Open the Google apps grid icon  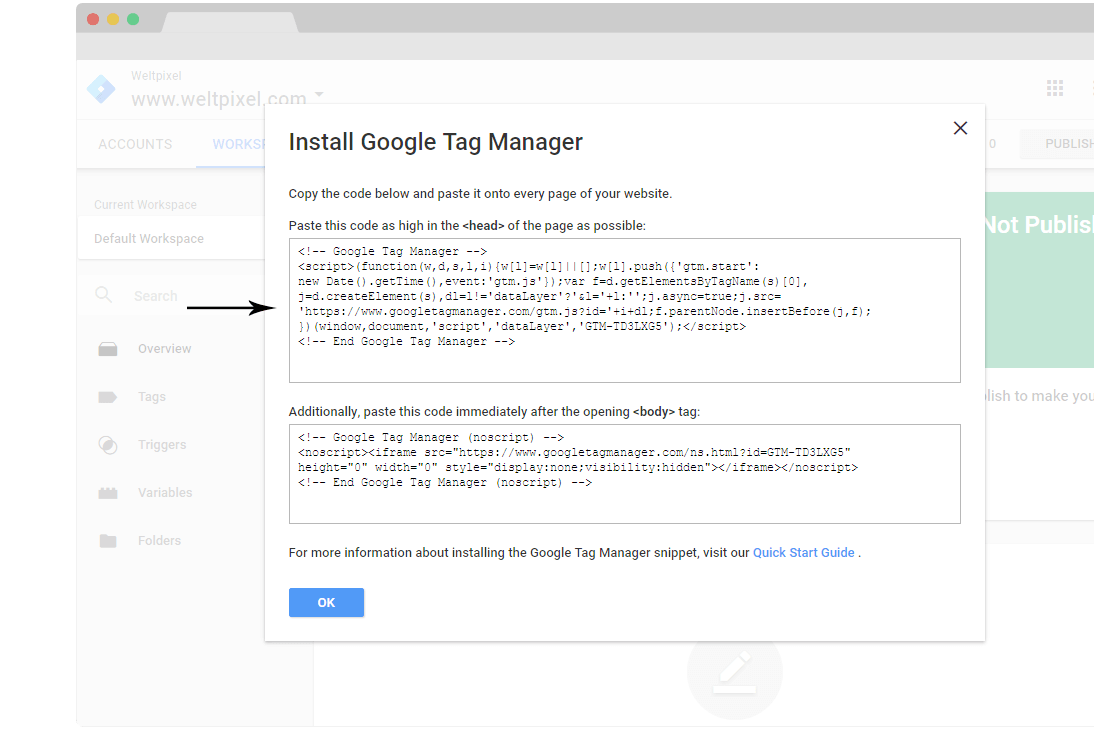(x=1055, y=88)
